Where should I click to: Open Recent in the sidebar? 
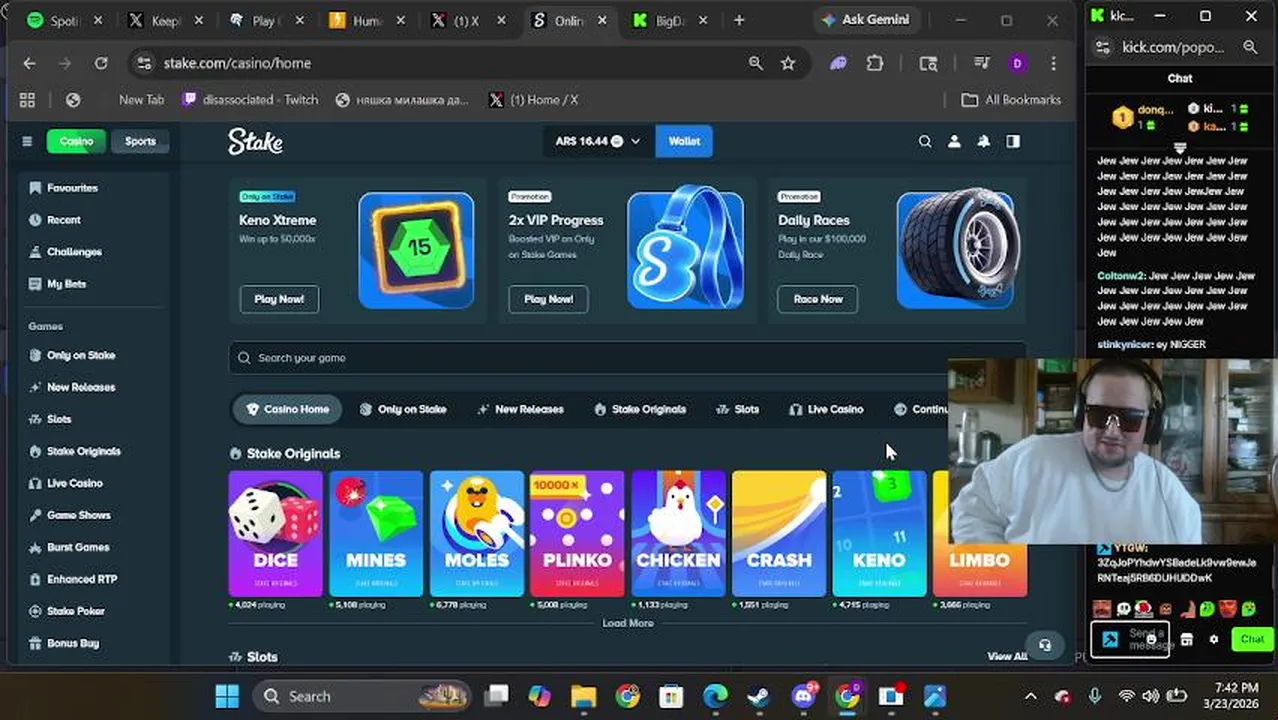click(55, 220)
